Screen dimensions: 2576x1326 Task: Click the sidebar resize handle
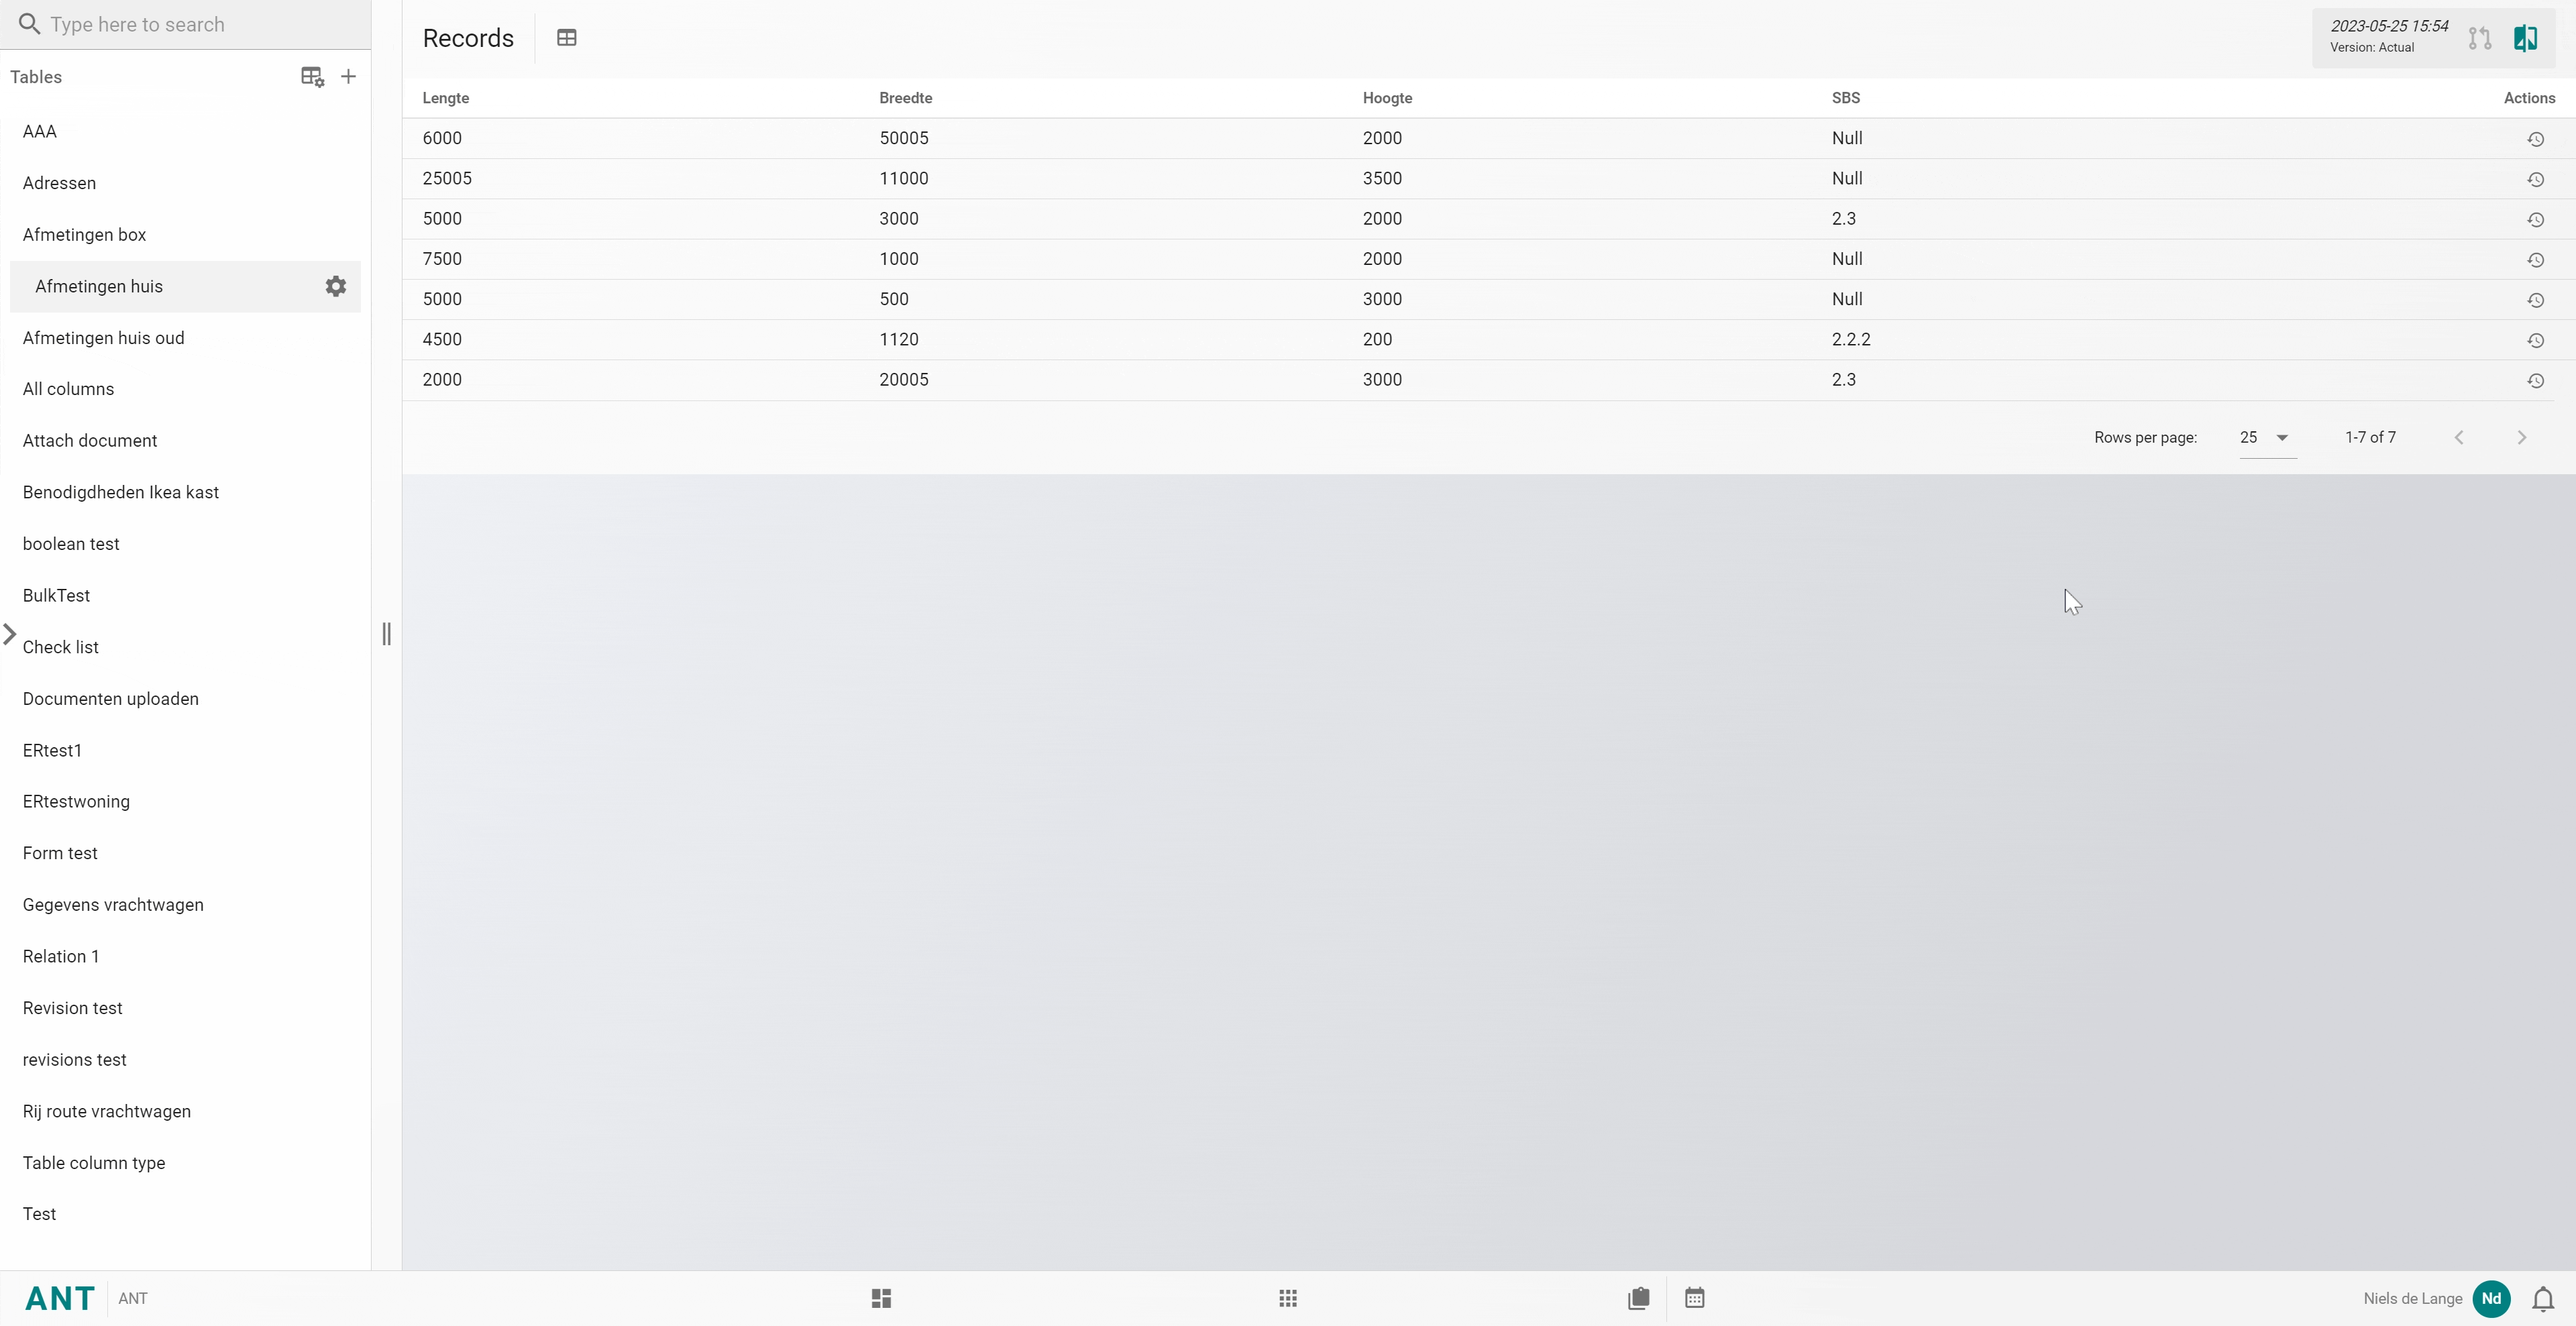pyautogui.click(x=387, y=634)
